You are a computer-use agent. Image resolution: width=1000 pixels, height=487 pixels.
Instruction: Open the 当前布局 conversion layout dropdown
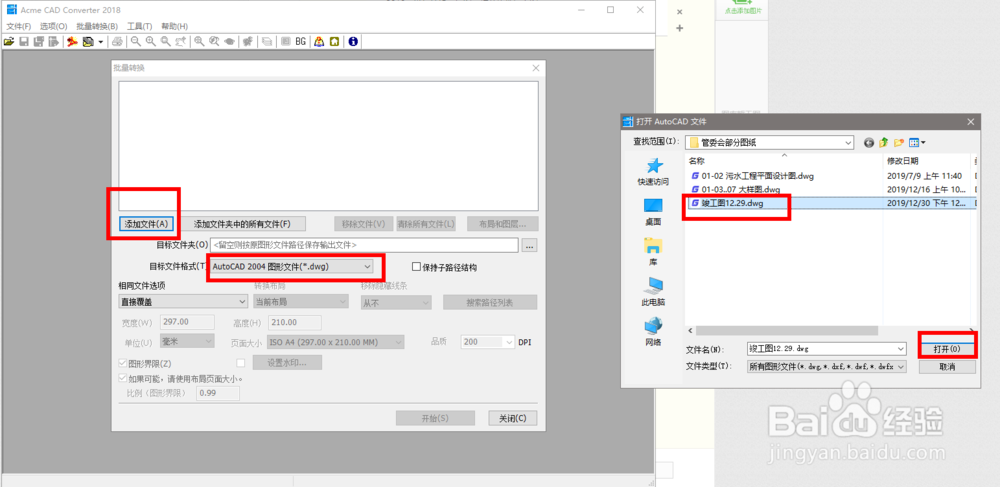[301, 302]
